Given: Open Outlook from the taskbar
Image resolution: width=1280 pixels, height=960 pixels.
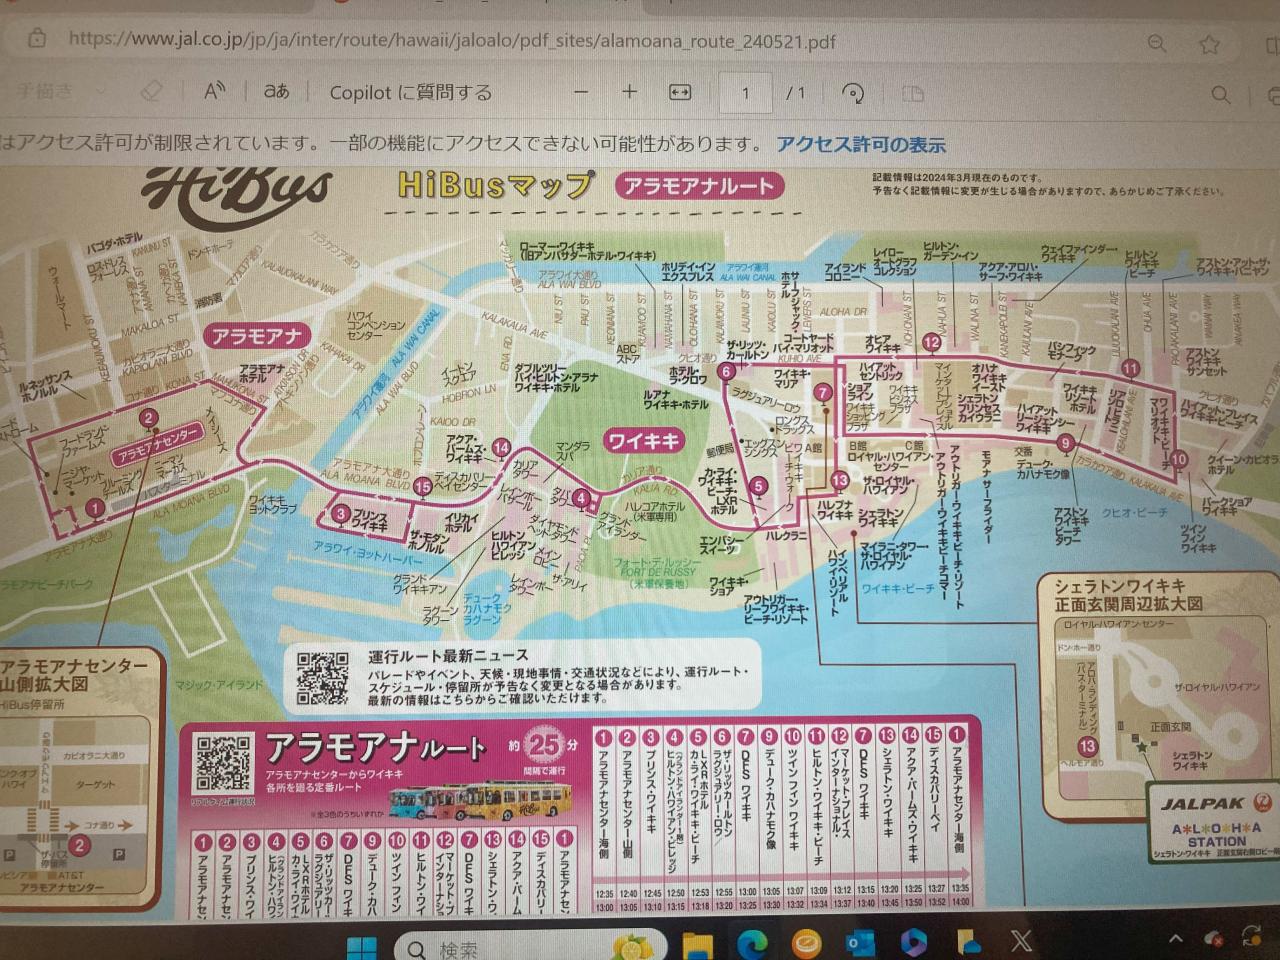Looking at the screenshot, I should [x=861, y=943].
